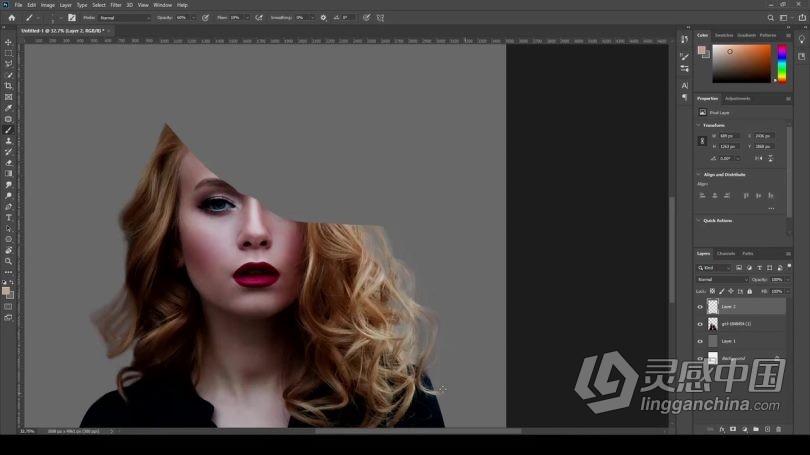Click the hue spectrum slider in Color panel
810x455 pixels.
pos(781,64)
